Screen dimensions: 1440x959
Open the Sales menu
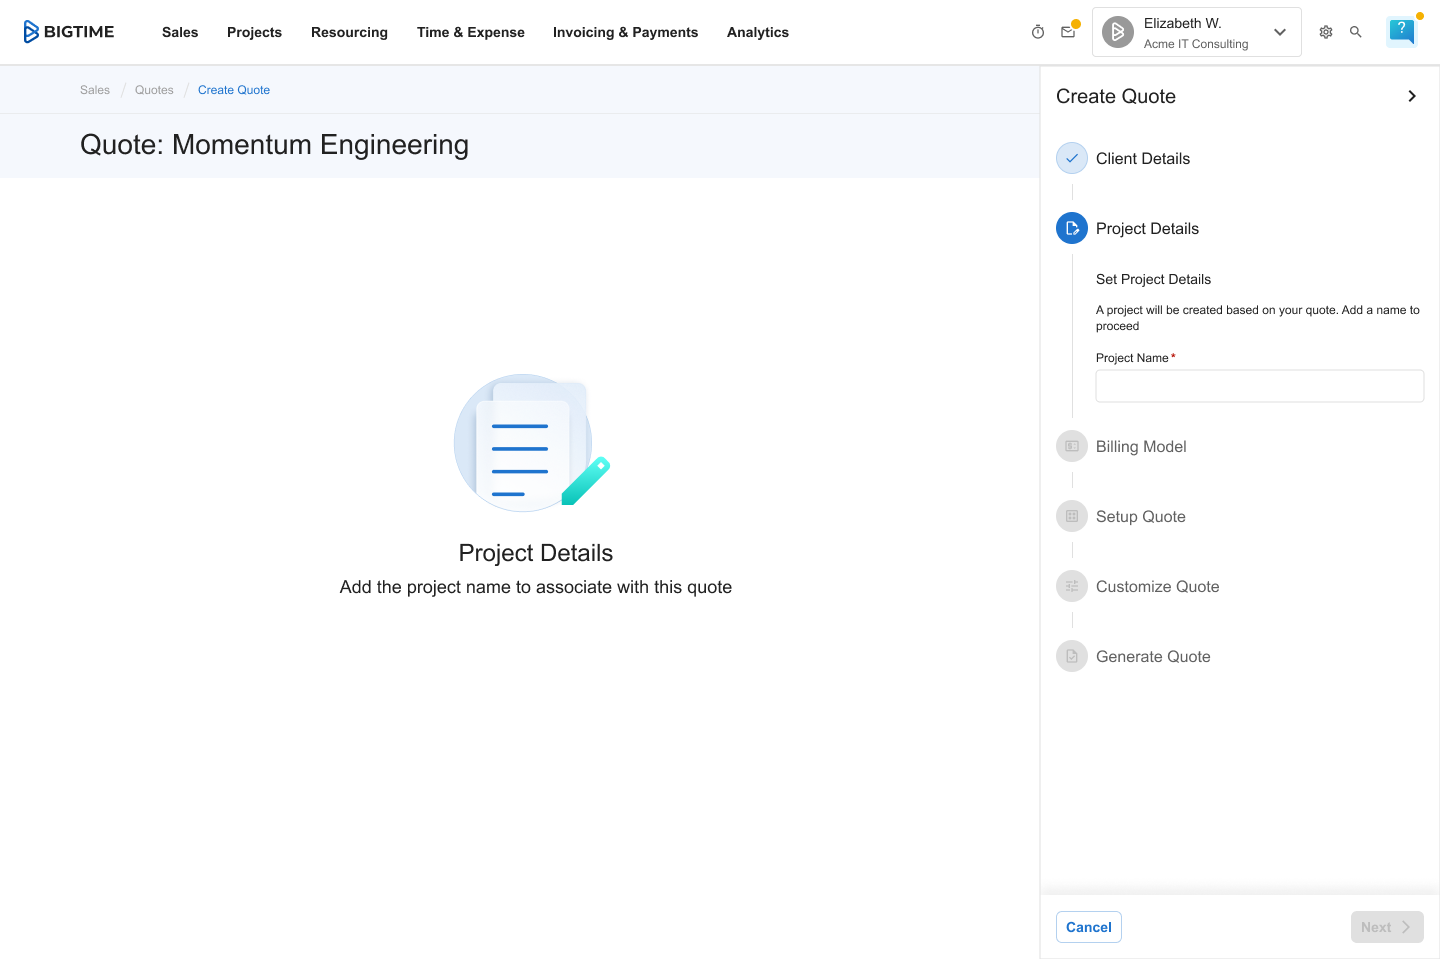[180, 32]
